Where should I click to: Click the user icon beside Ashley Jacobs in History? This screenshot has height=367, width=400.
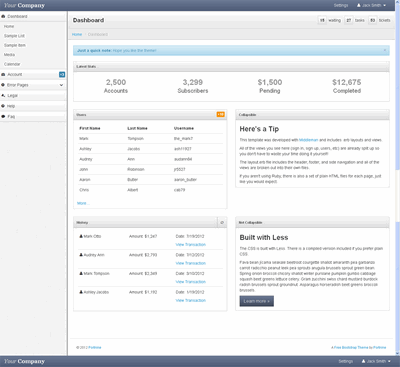click(81, 292)
